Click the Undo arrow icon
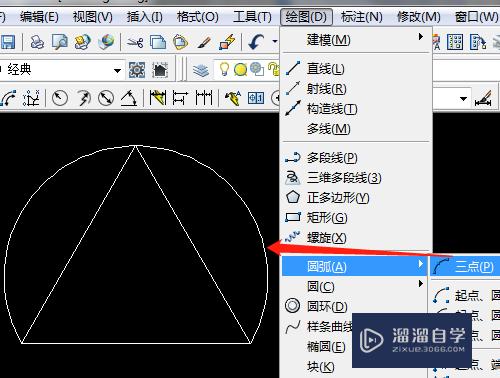Image resolution: width=500 pixels, height=378 pixels. tap(257, 42)
